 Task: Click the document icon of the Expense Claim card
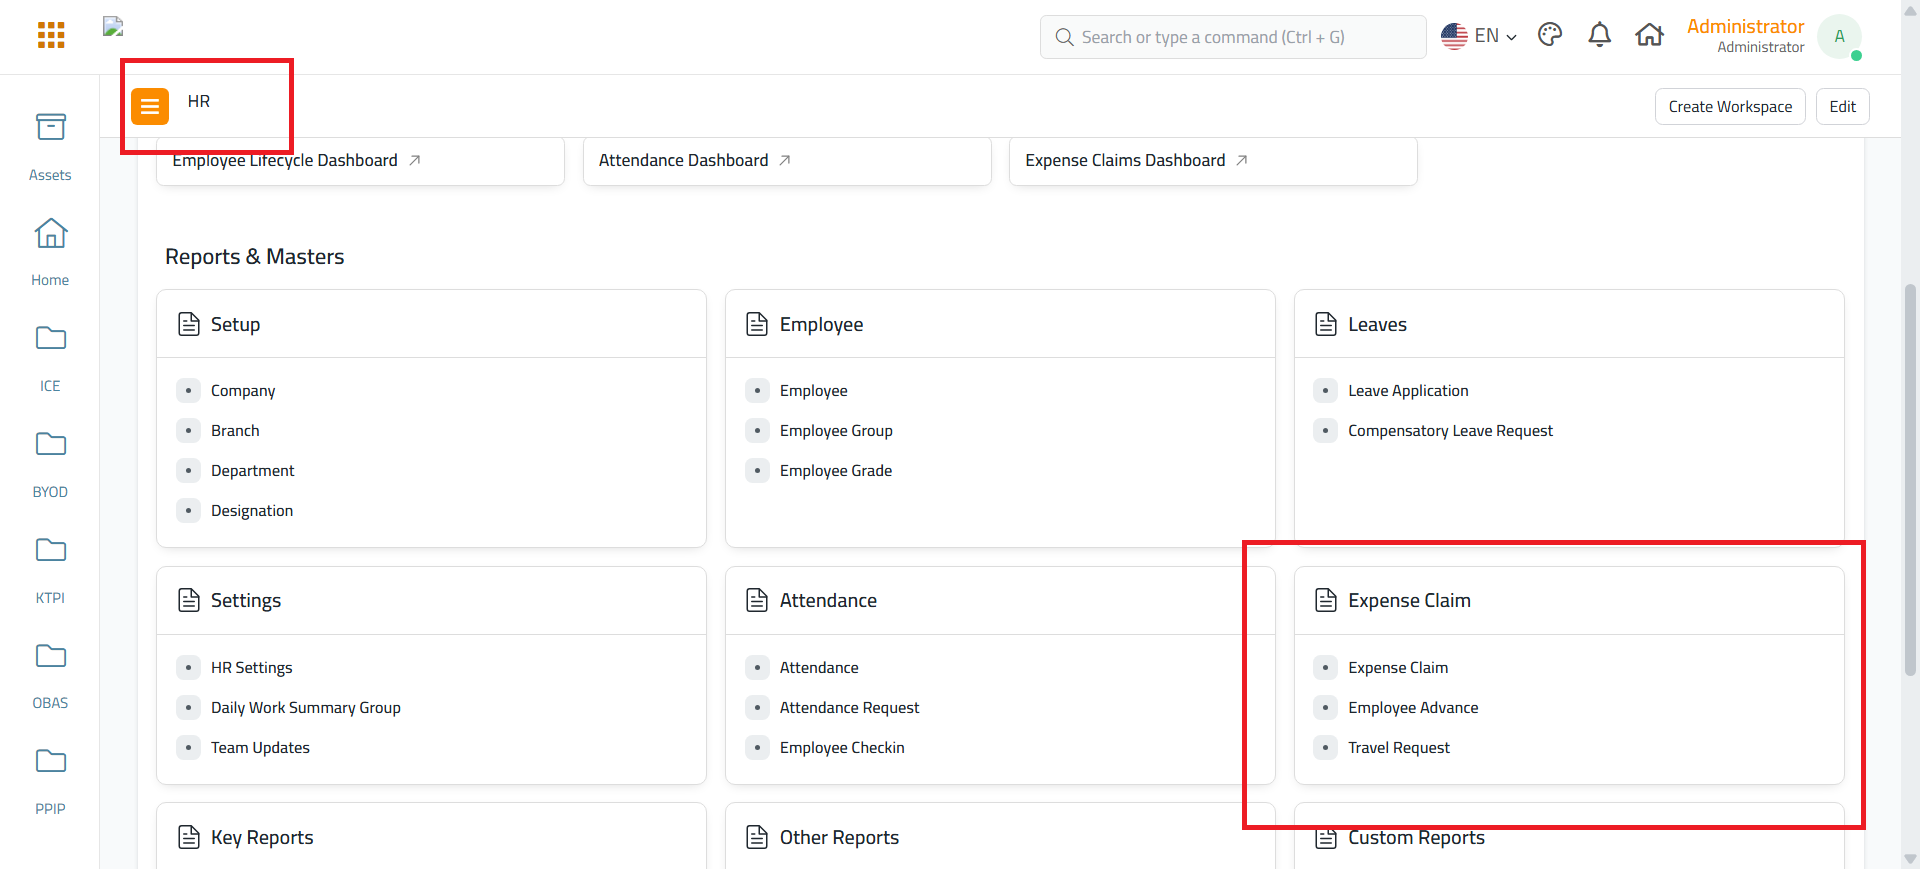1326,600
